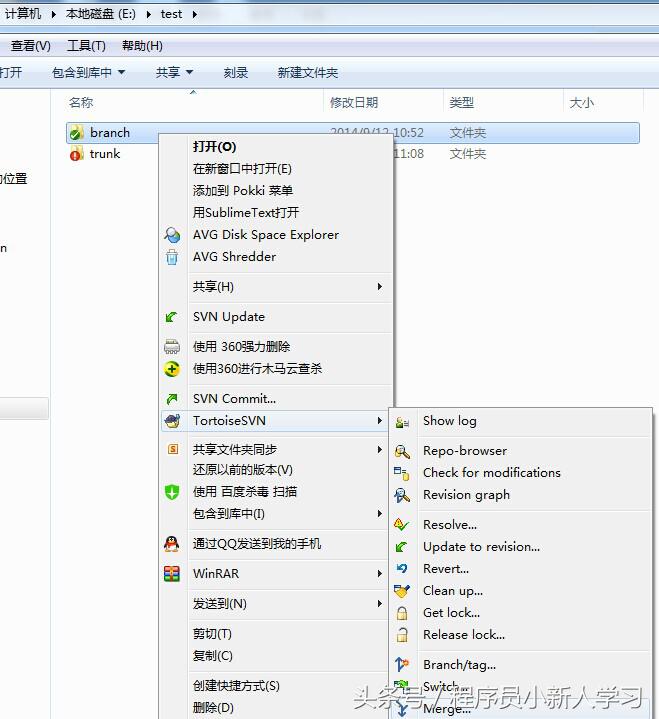Screen dimensions: 659x719
Task: Click the TortoiseSVN turtle icon
Action: click(172, 421)
